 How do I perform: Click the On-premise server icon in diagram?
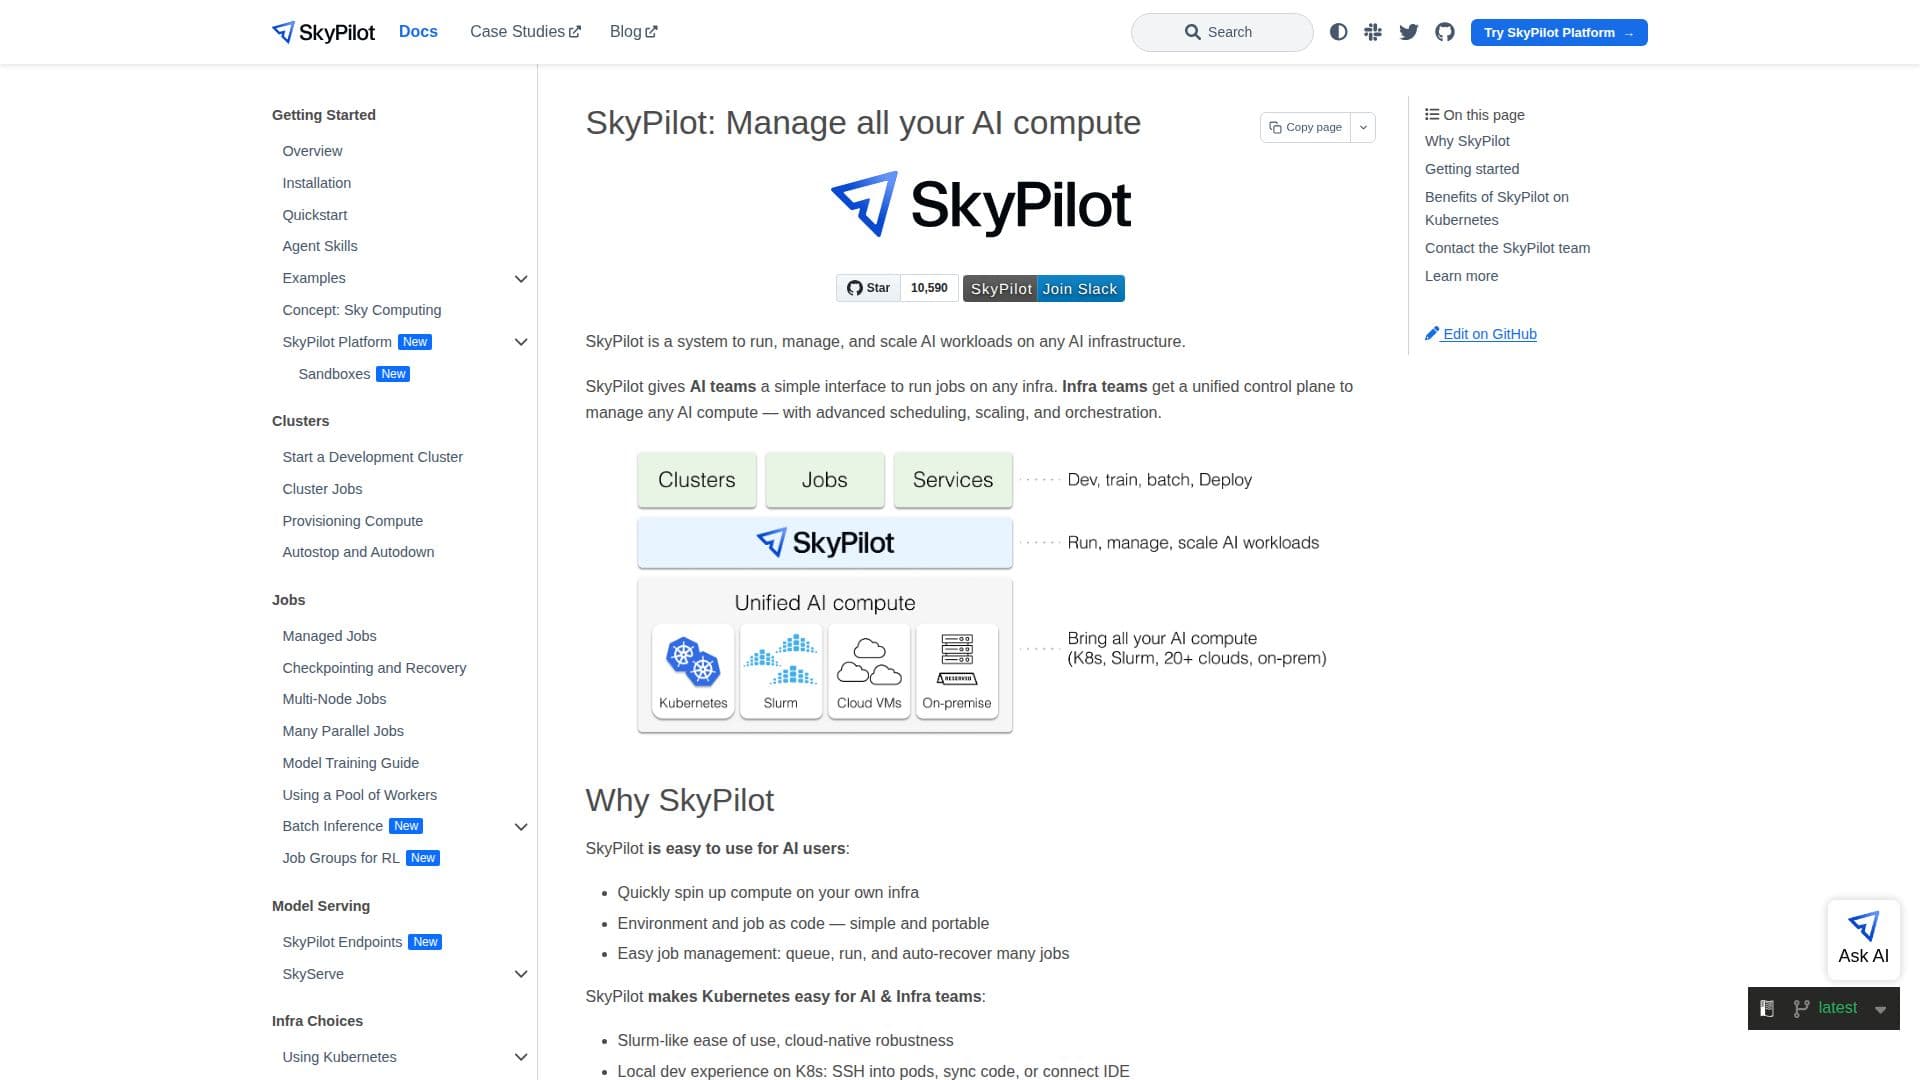click(x=957, y=660)
